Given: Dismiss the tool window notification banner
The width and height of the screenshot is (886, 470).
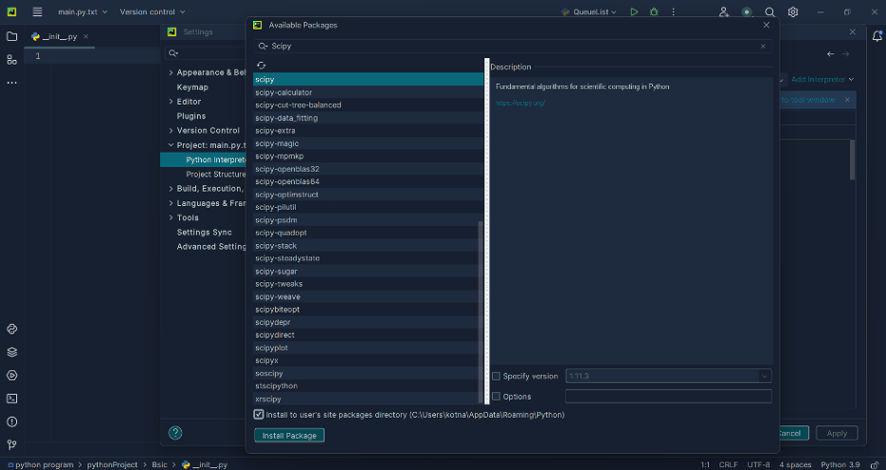Looking at the screenshot, I should tap(847, 99).
